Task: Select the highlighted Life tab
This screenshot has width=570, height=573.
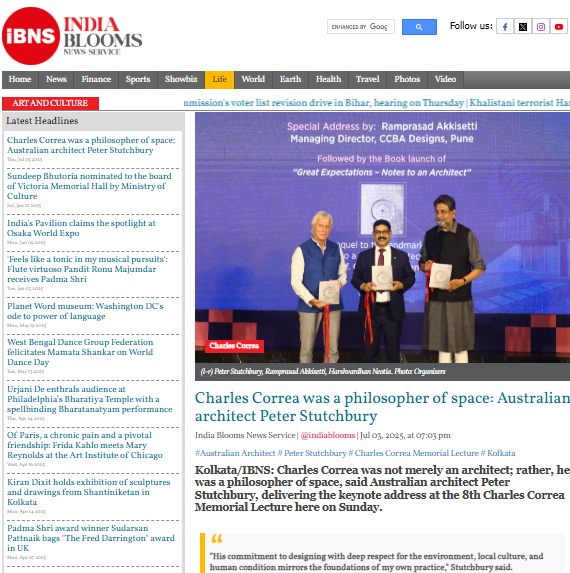Action: point(219,79)
